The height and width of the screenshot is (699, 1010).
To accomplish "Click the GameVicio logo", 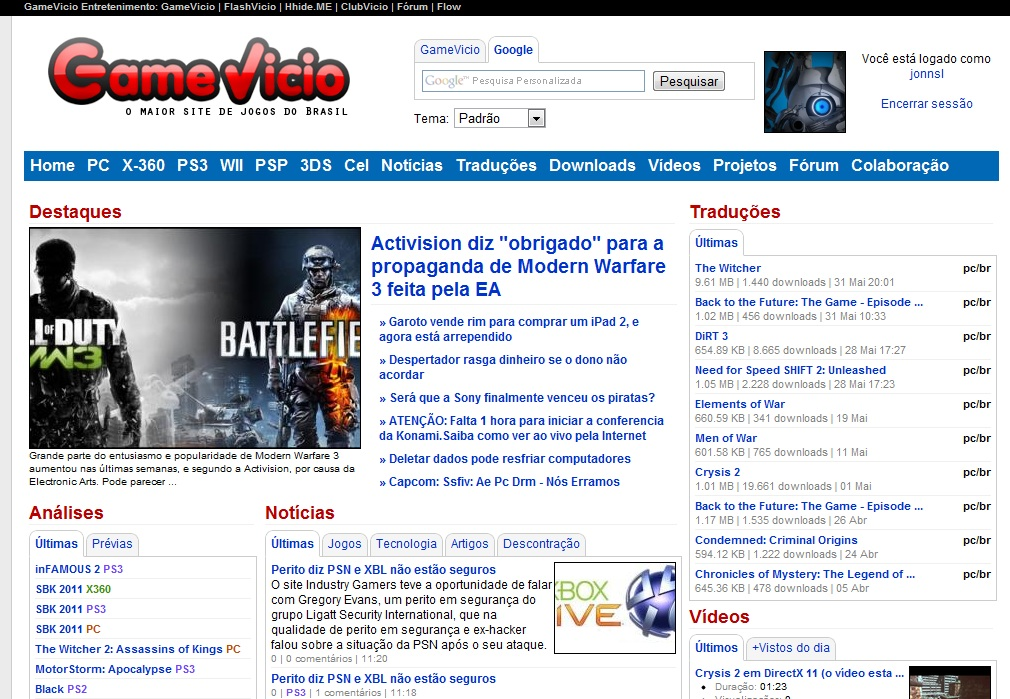I will tap(198, 77).
